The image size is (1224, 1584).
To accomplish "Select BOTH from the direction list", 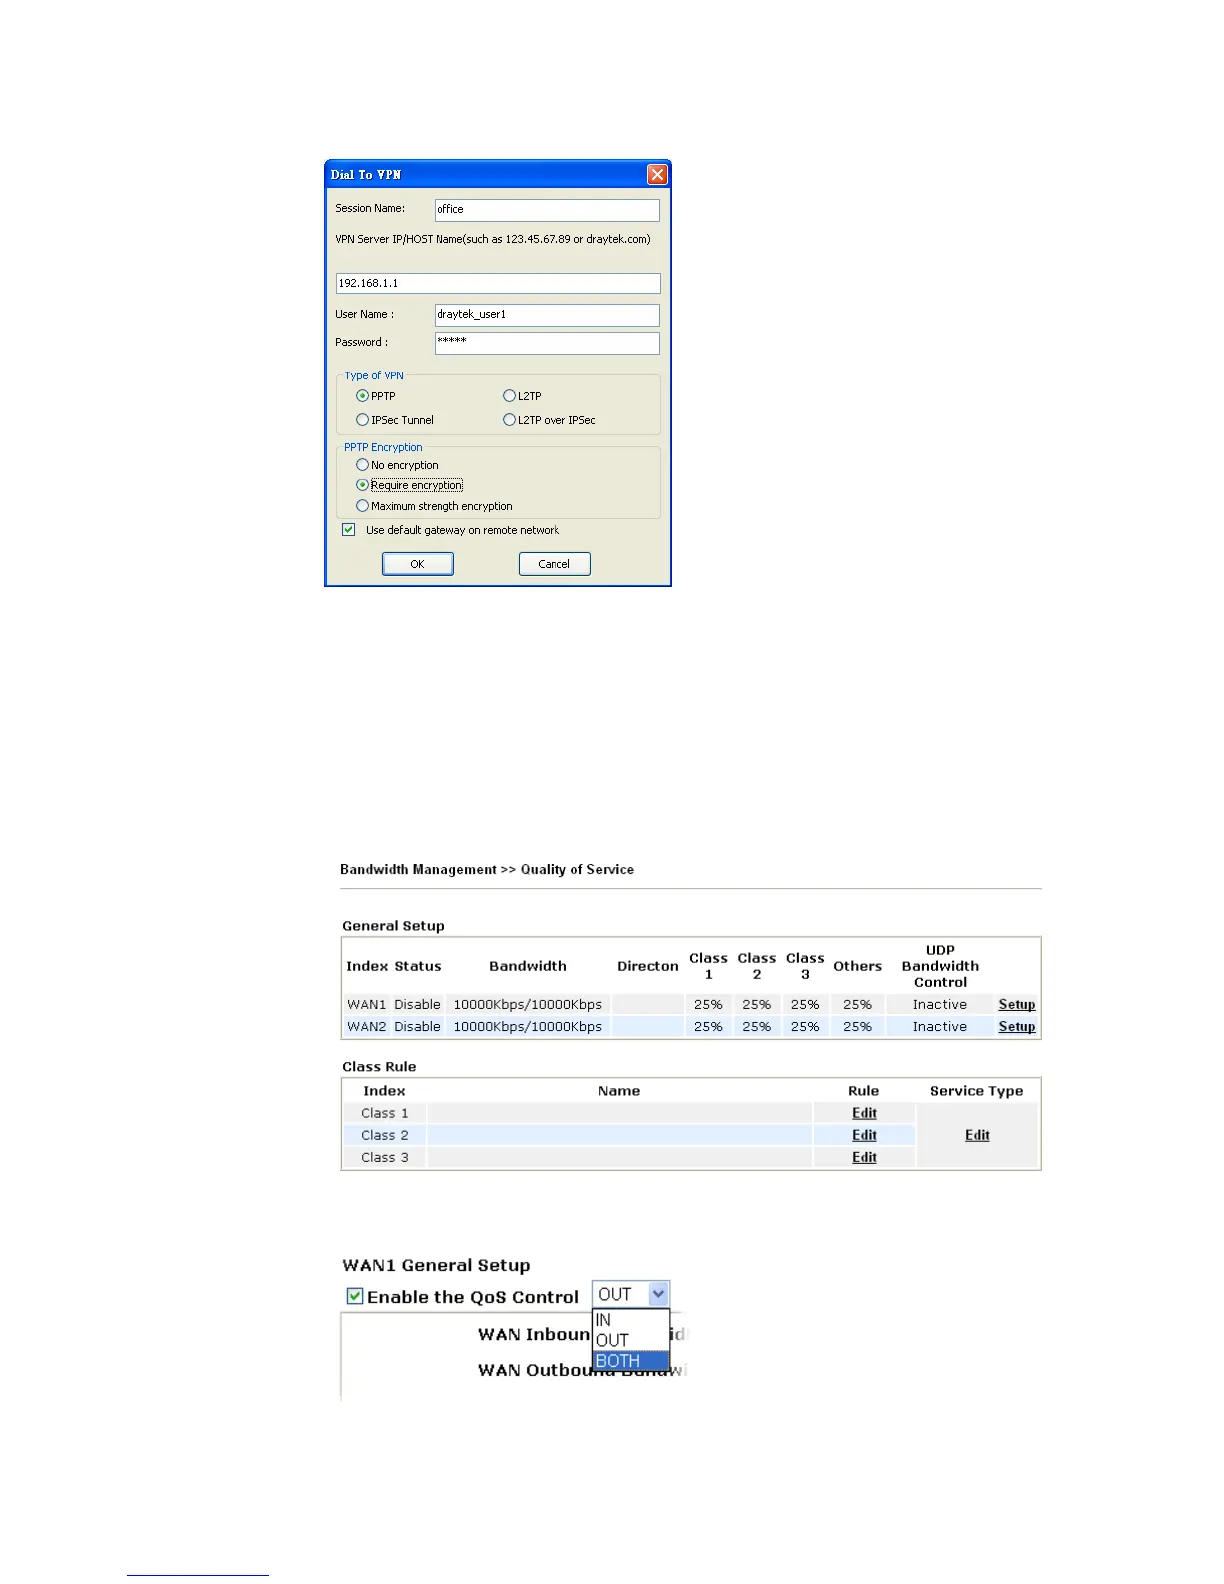I will (x=631, y=1361).
